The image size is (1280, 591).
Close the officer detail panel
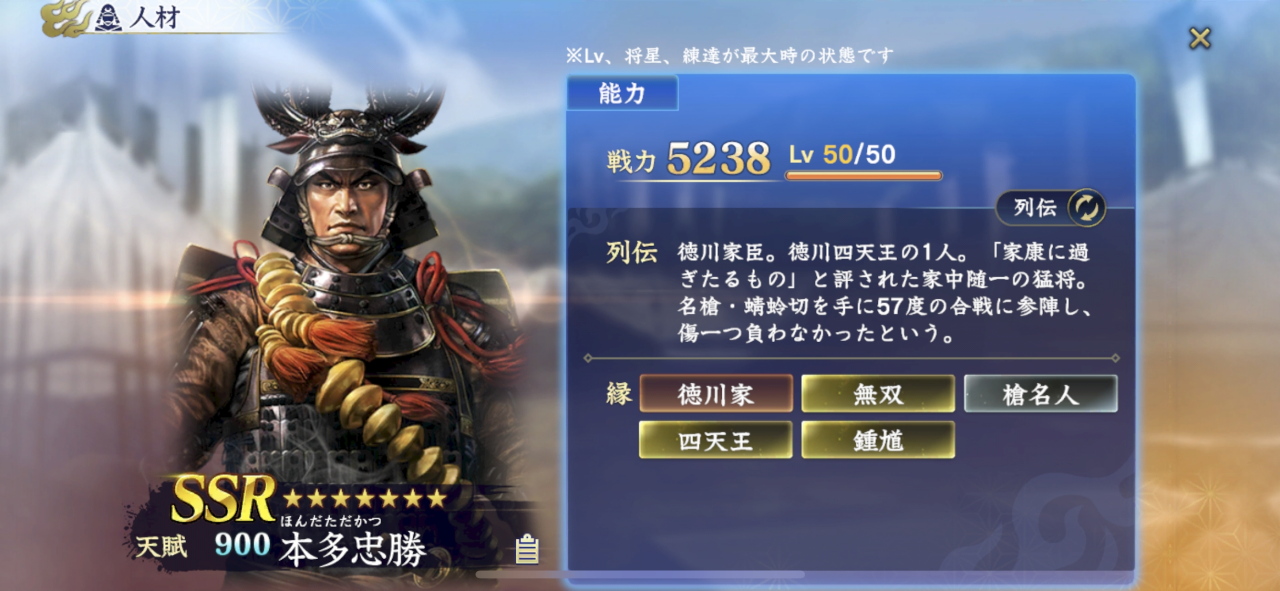(x=1199, y=38)
